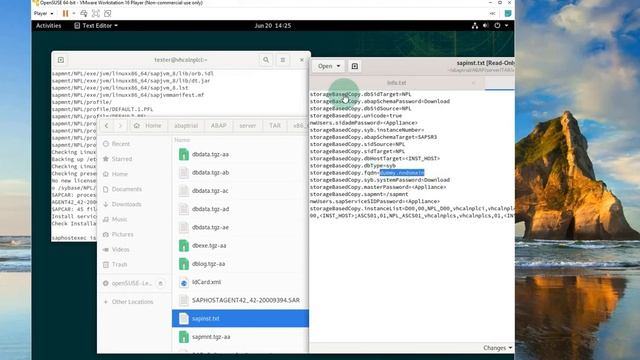
Task: Click the network status icon in top bar
Action: pos(475,26)
